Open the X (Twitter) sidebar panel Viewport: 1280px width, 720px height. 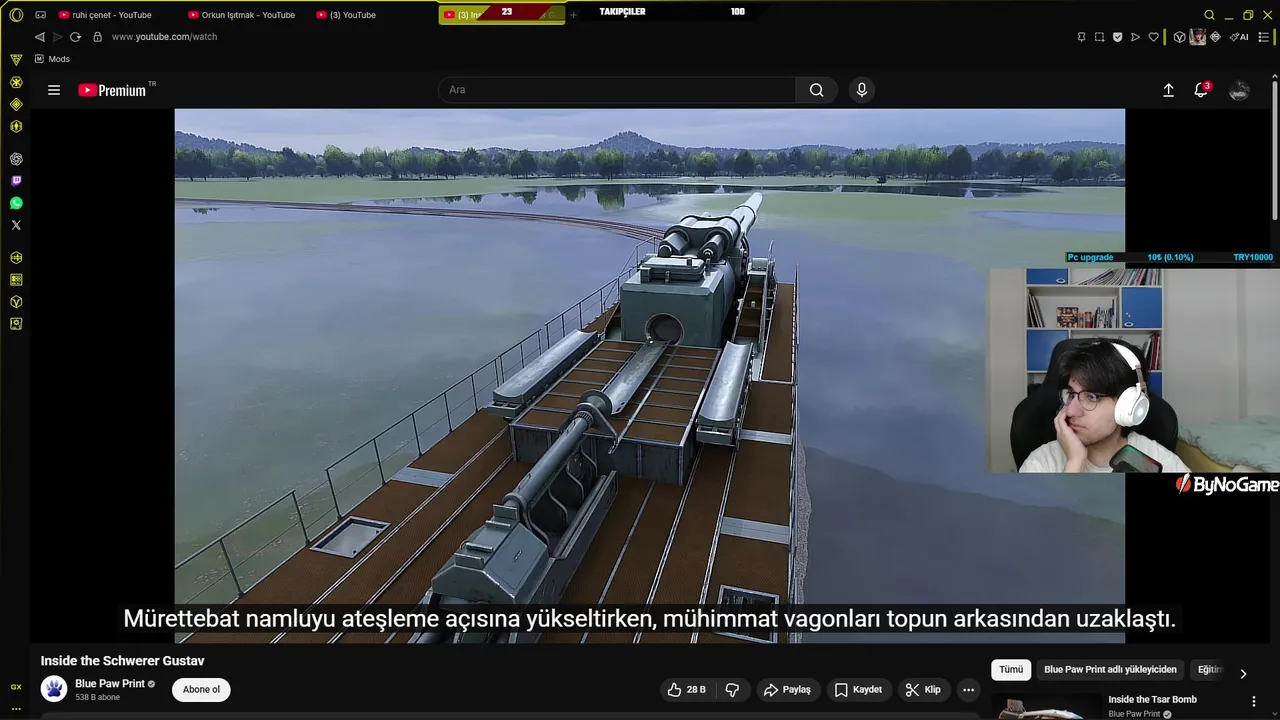point(16,225)
